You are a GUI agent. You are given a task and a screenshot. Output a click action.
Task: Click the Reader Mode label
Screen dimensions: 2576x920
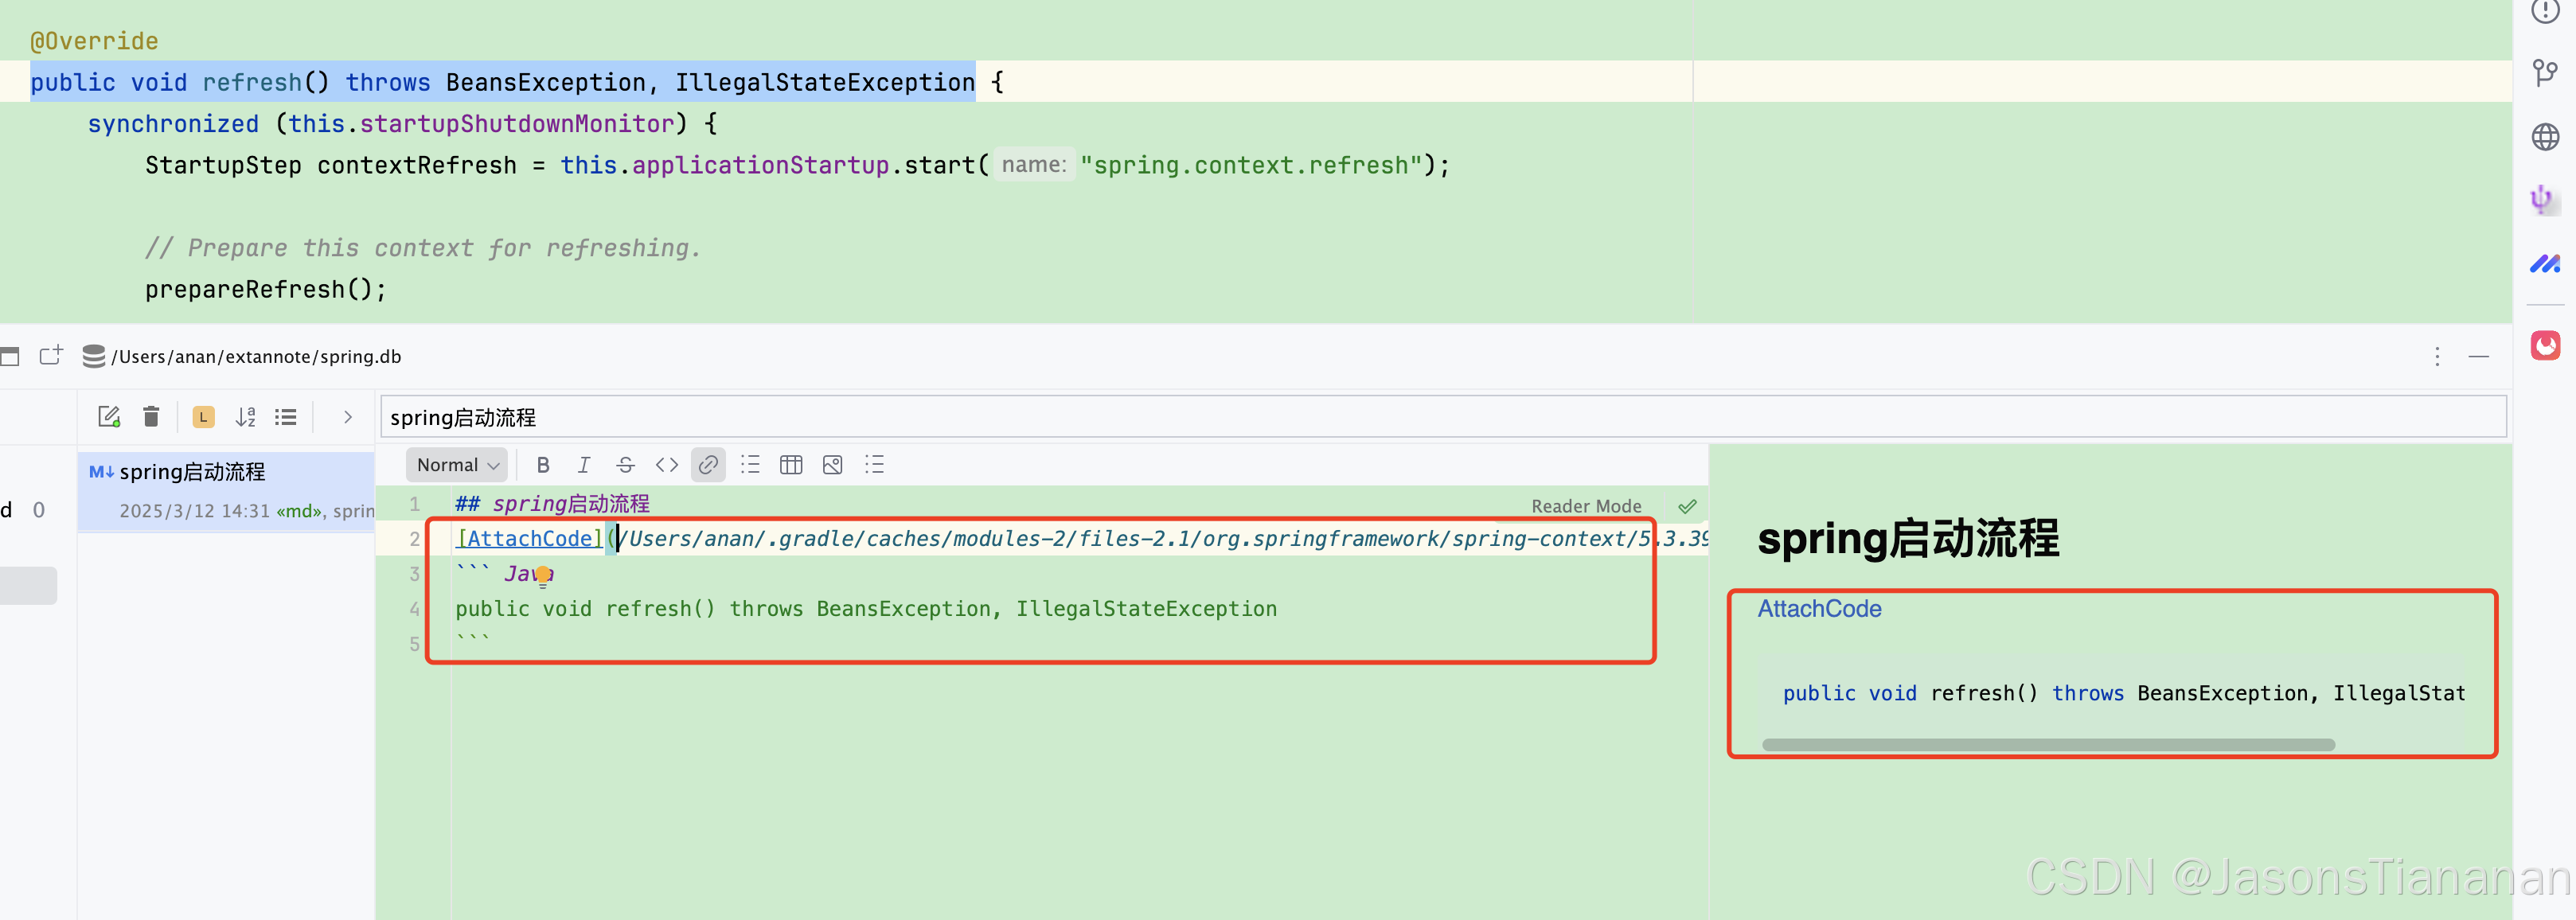[x=1586, y=506]
